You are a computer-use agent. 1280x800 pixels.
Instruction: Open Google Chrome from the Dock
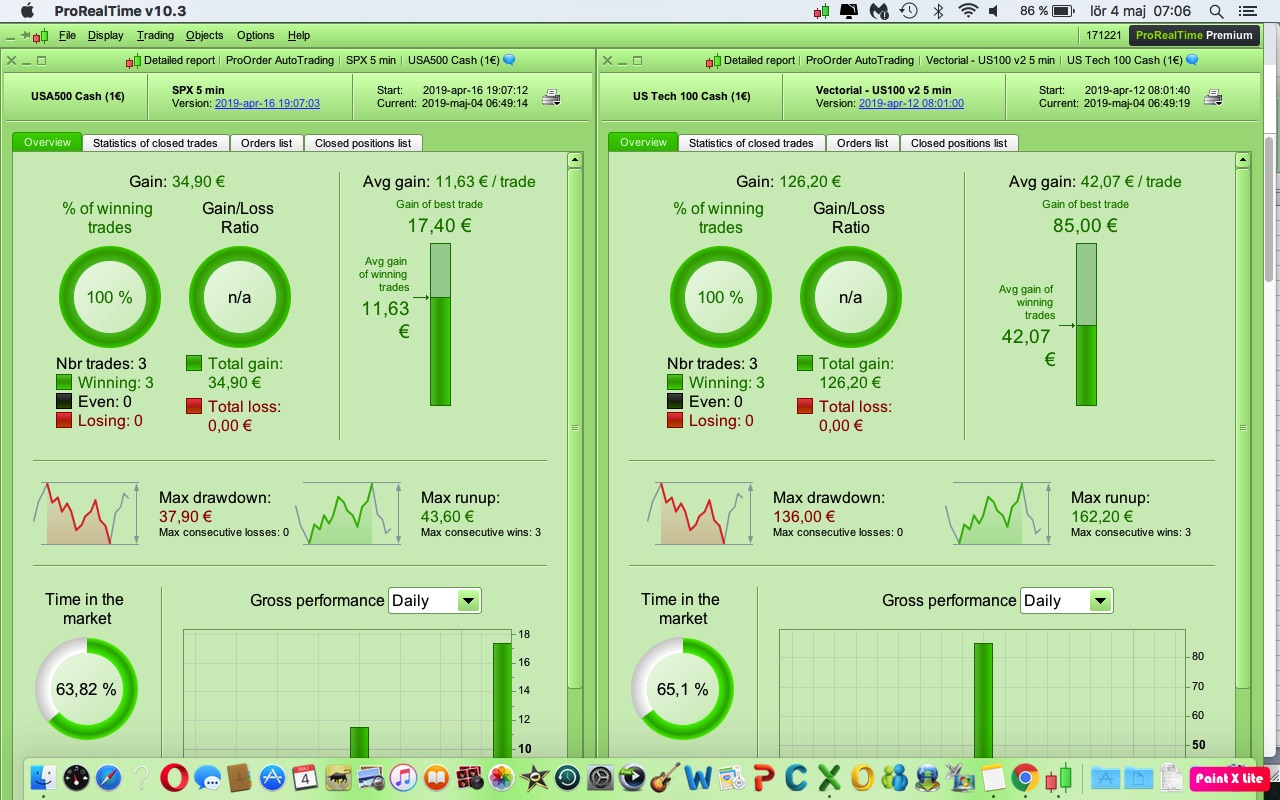click(x=1025, y=777)
